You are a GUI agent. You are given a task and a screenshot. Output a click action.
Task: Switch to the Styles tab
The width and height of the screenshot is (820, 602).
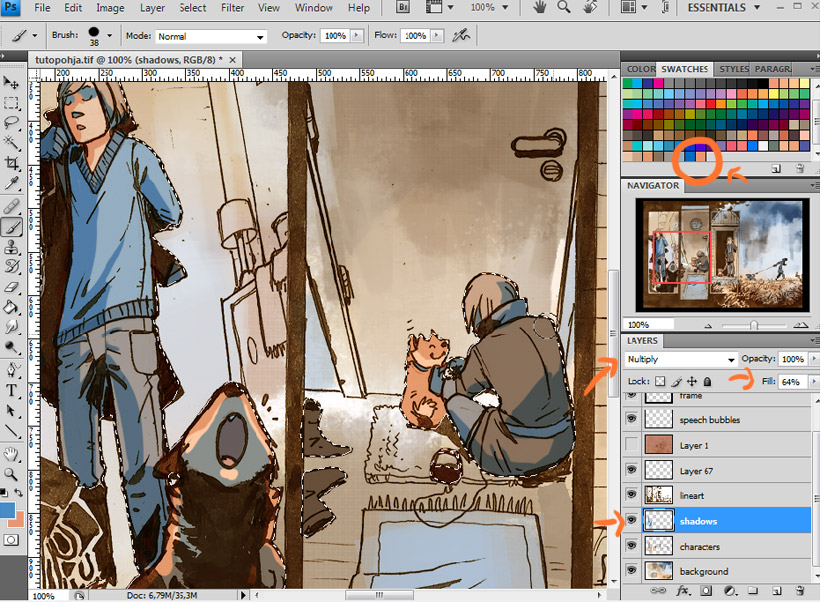coord(733,69)
